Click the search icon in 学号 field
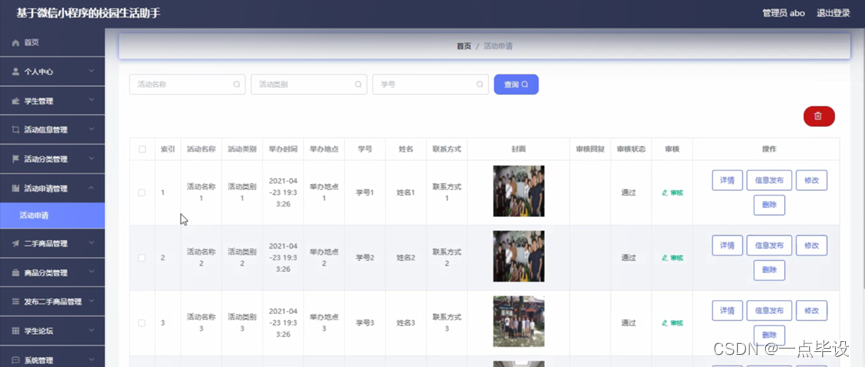 479,84
